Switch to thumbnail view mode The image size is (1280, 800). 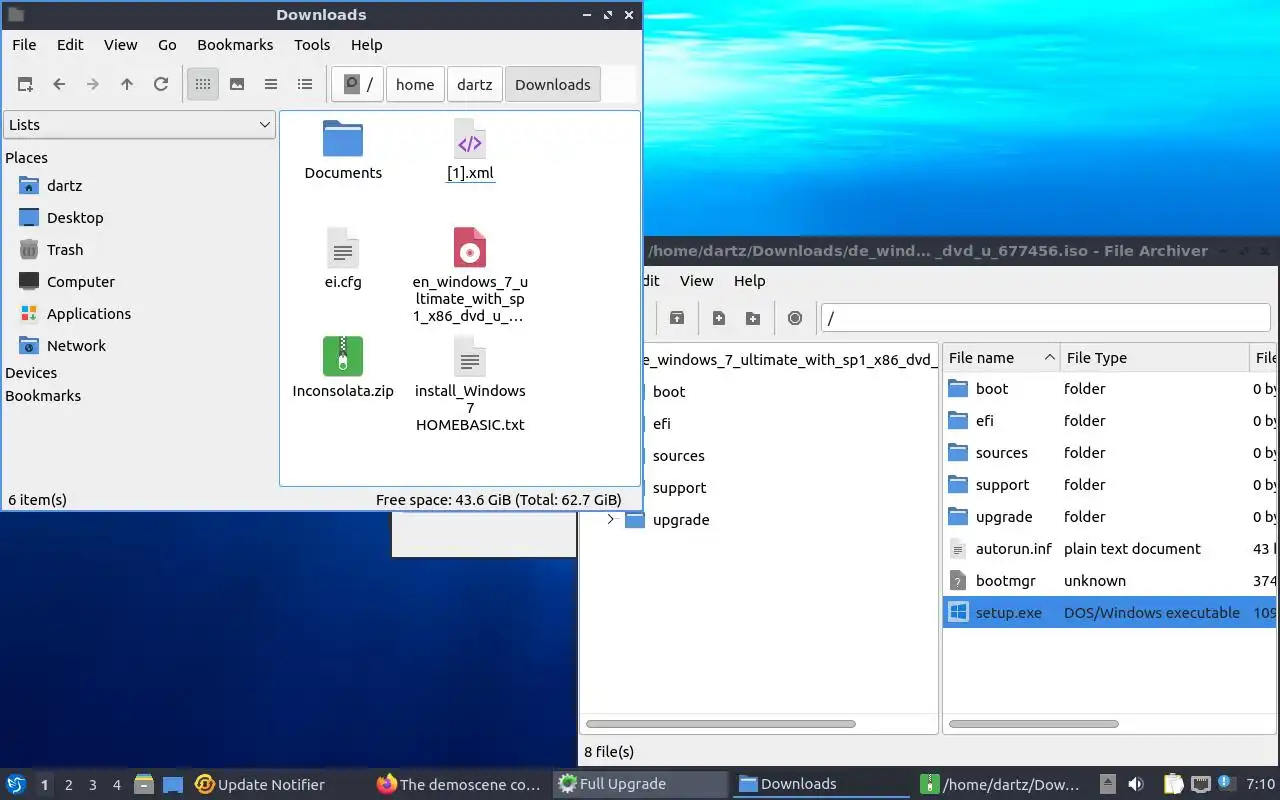pyautogui.click(x=237, y=85)
